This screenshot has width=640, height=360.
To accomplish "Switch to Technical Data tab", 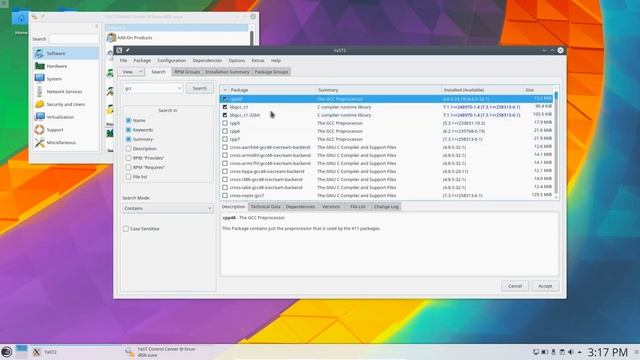I will point(265,207).
